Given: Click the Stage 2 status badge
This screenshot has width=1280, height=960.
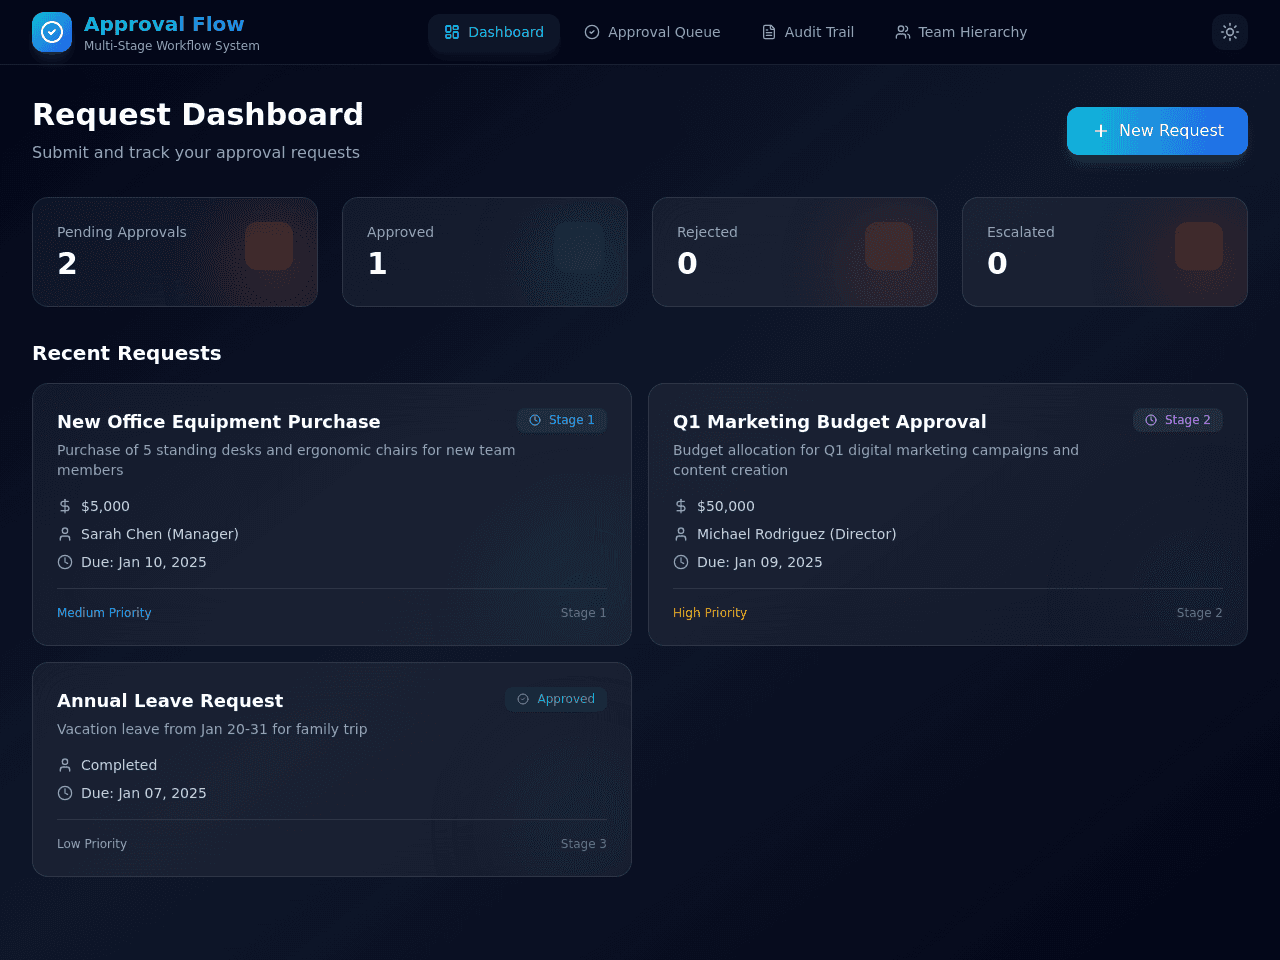Looking at the screenshot, I should [1178, 420].
